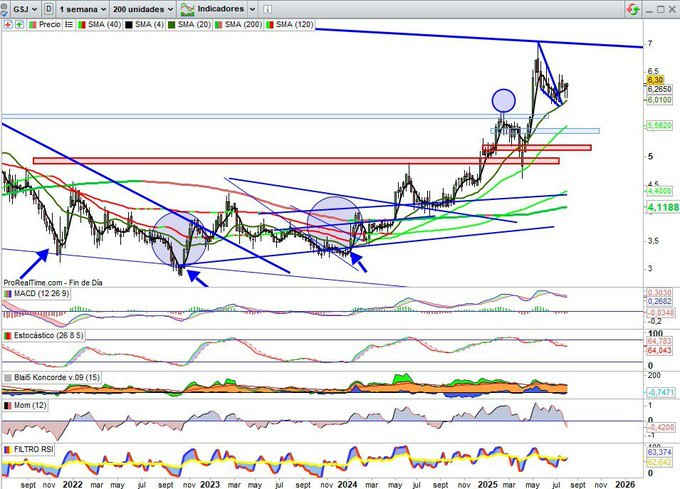Click the 6,0100 price label
Viewport: 680px width, 489px height.
660,100
